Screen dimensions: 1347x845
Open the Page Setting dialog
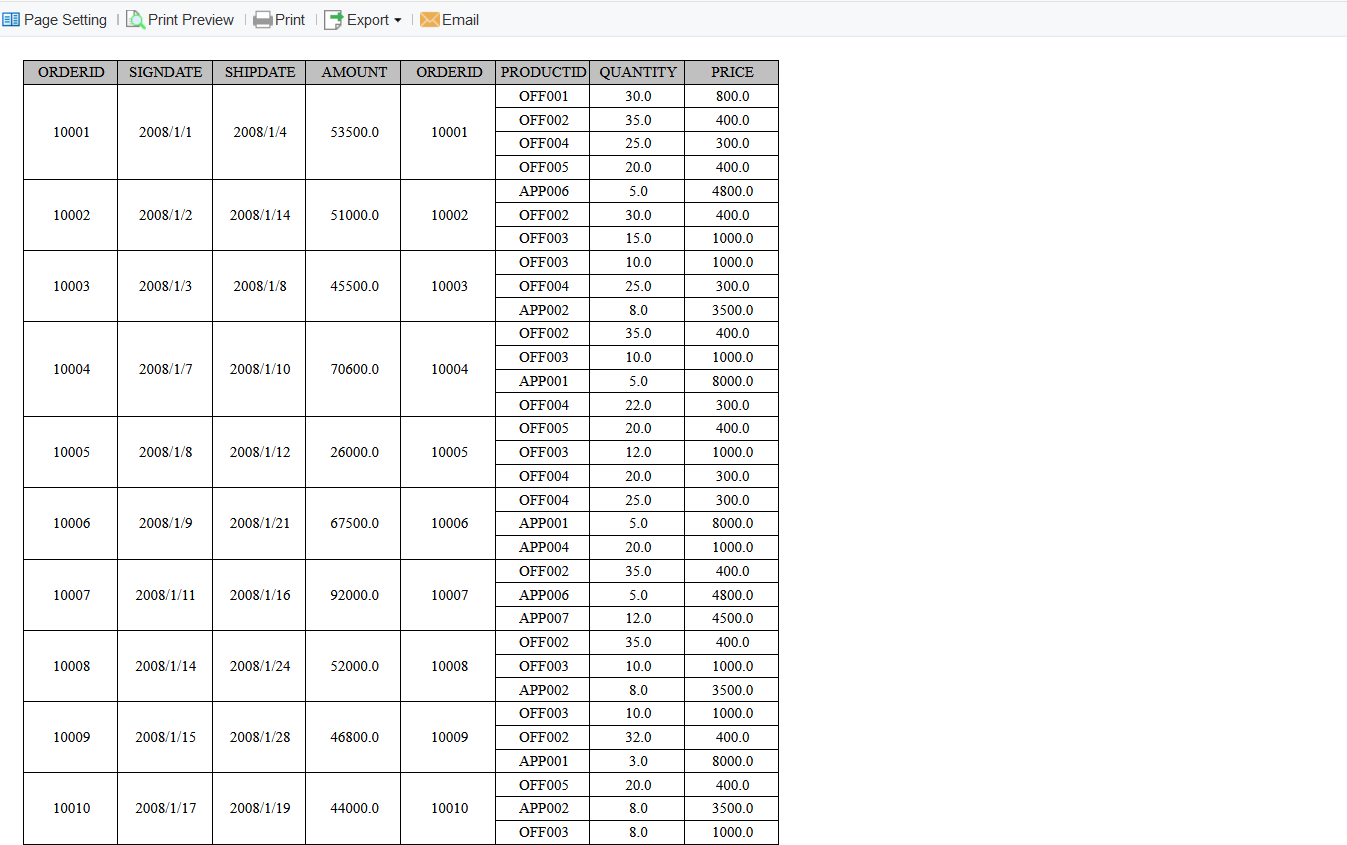[x=64, y=19]
